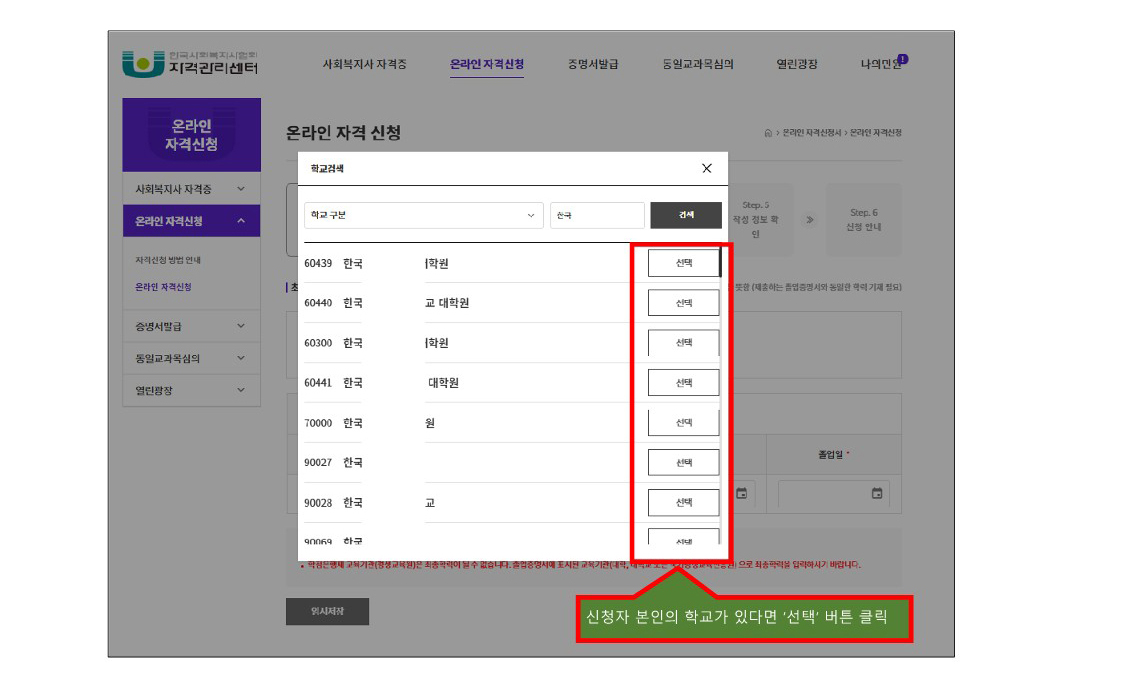The height and width of the screenshot is (688, 1123).
Task: Open 열린광장 in the top navigation
Action: click(796, 64)
